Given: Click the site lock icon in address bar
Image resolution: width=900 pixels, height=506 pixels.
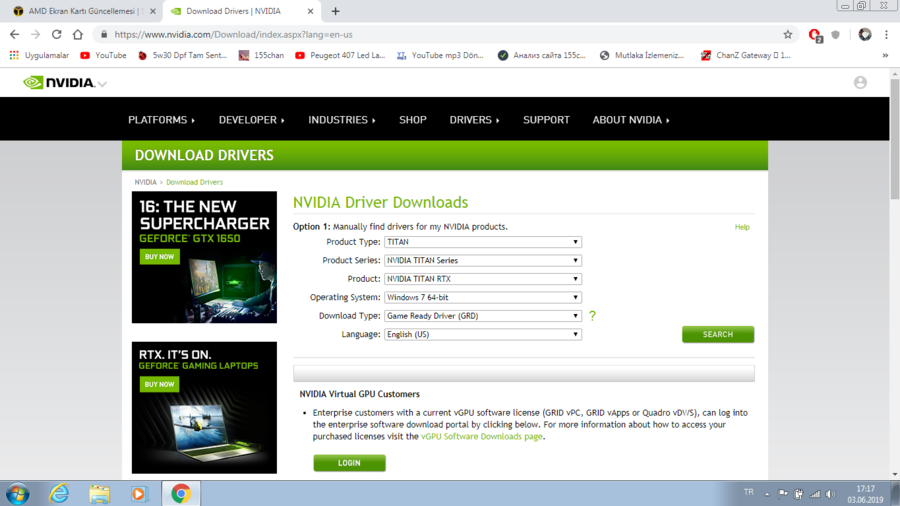Looking at the screenshot, I should point(104,34).
